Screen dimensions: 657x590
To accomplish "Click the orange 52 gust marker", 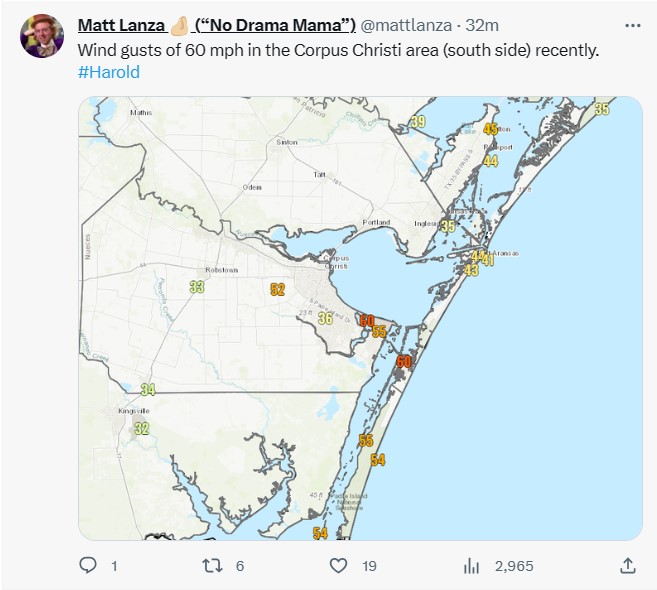I will coord(278,290).
